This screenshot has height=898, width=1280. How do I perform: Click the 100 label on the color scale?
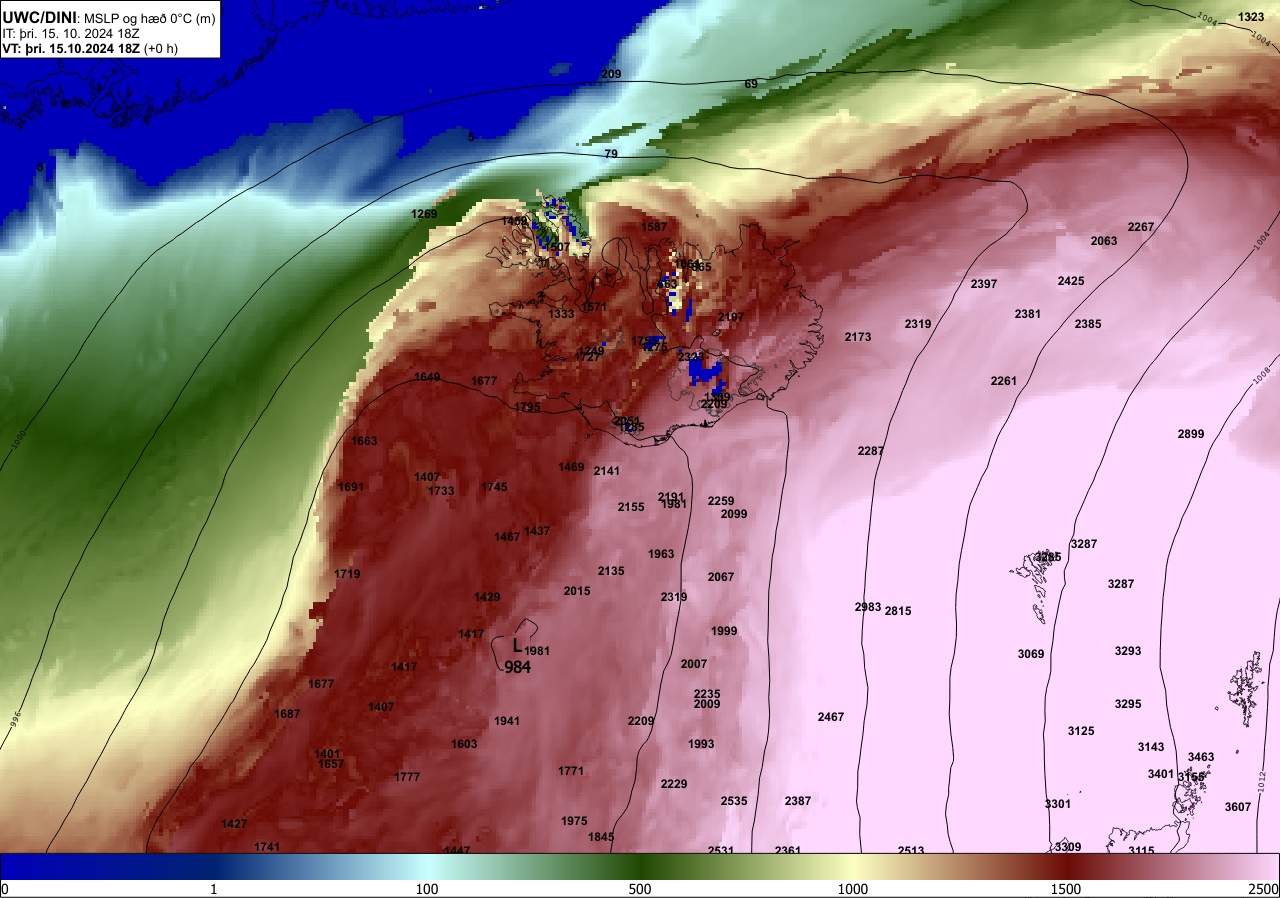coord(427,889)
